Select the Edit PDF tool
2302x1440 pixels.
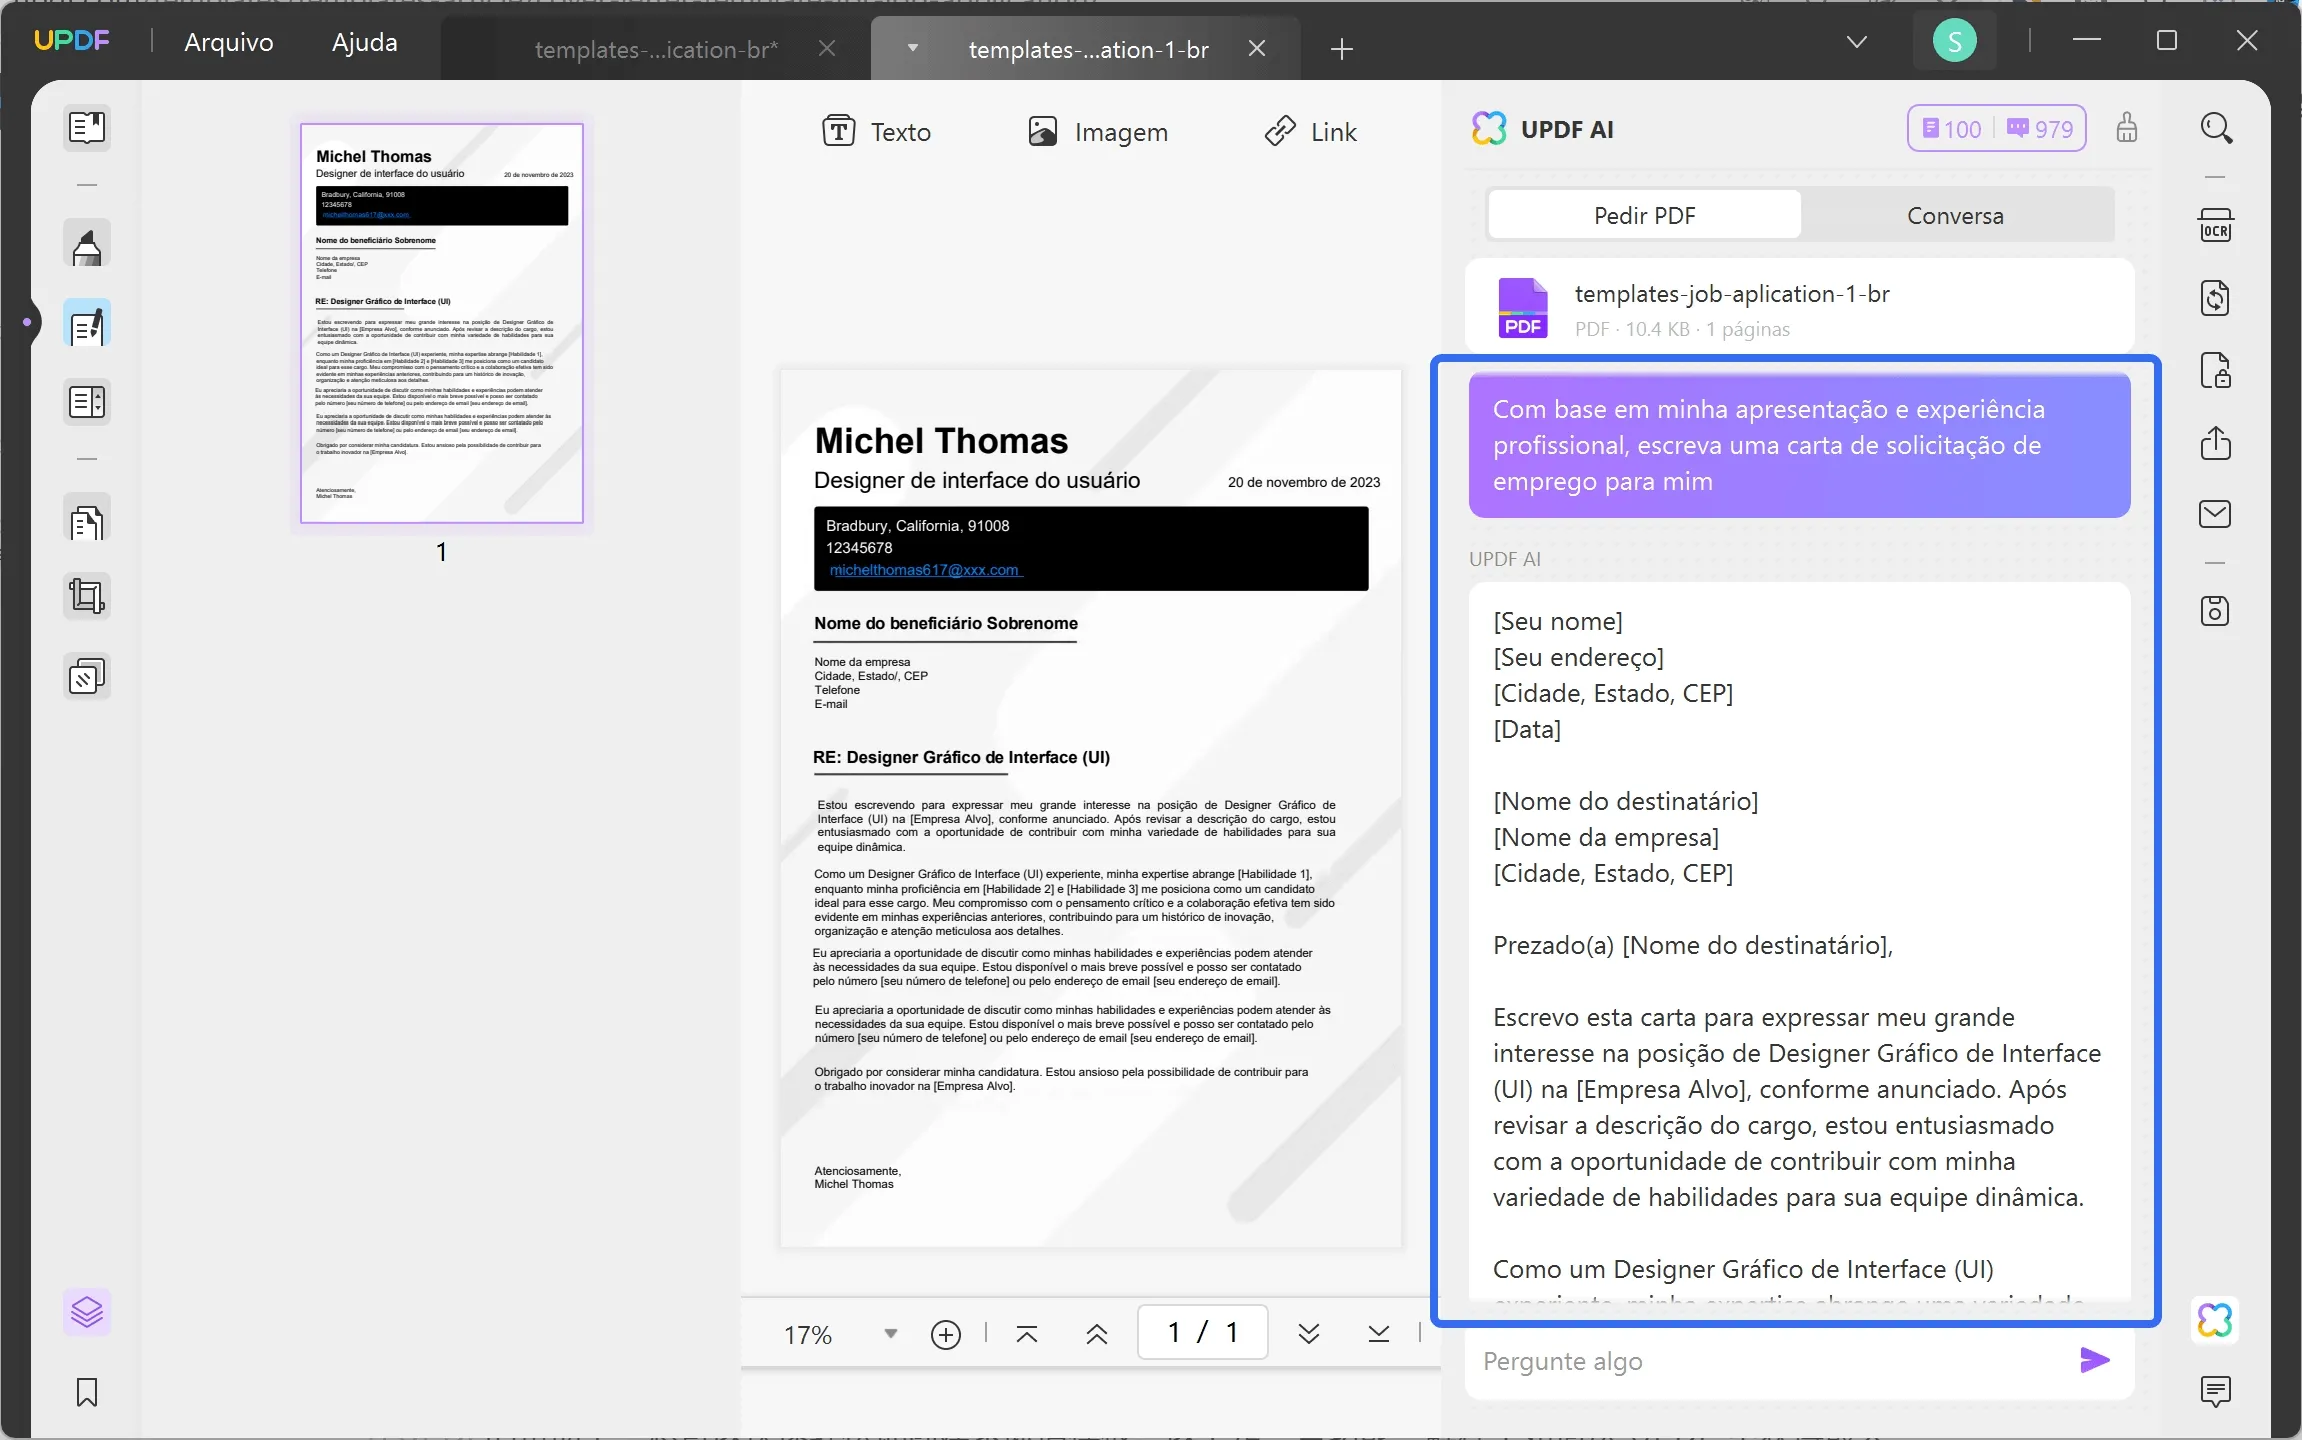(x=87, y=324)
